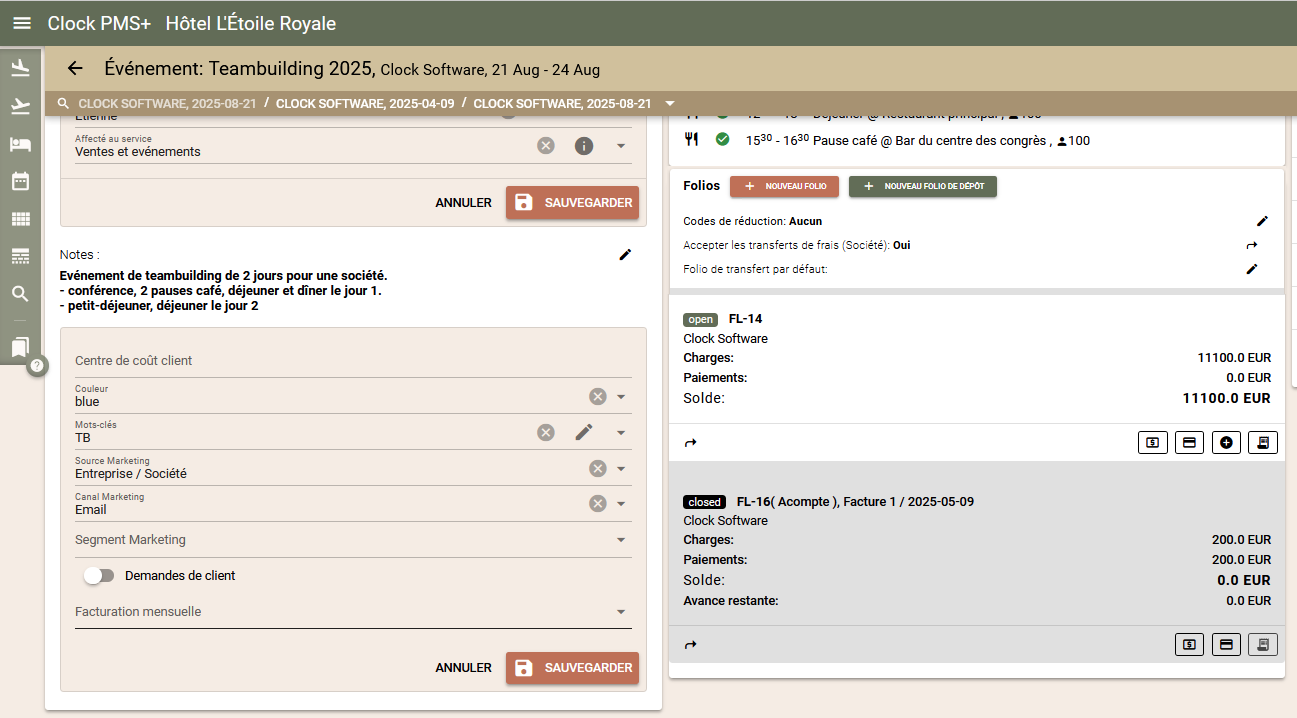Open the Canal Marketing dropdown arrow

(x=621, y=504)
